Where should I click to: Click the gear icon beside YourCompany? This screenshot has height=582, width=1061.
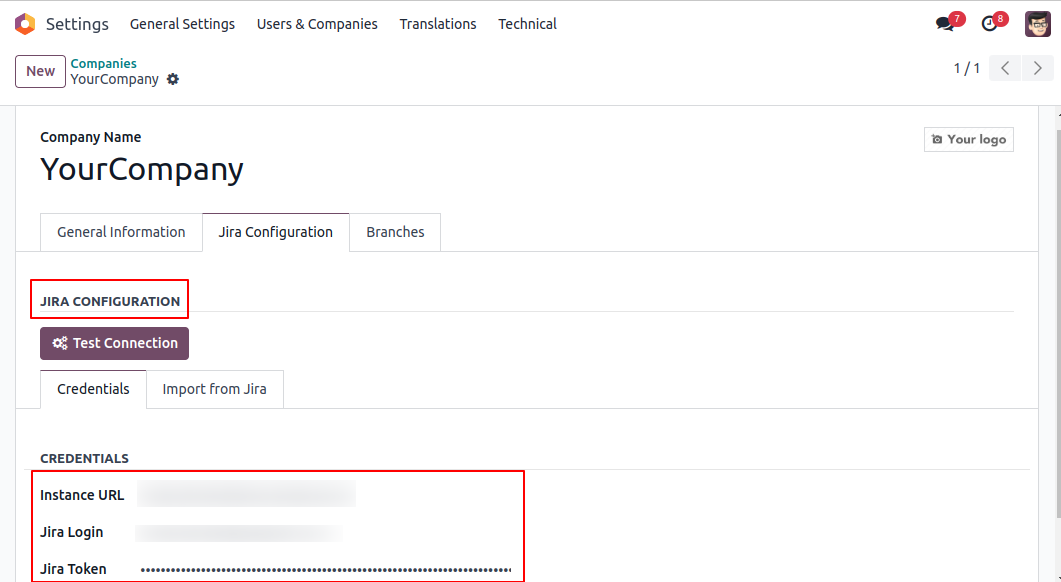173,79
